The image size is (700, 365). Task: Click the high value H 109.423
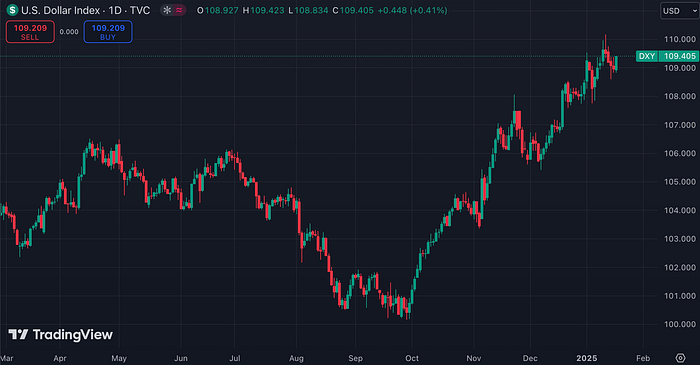[x=263, y=10]
